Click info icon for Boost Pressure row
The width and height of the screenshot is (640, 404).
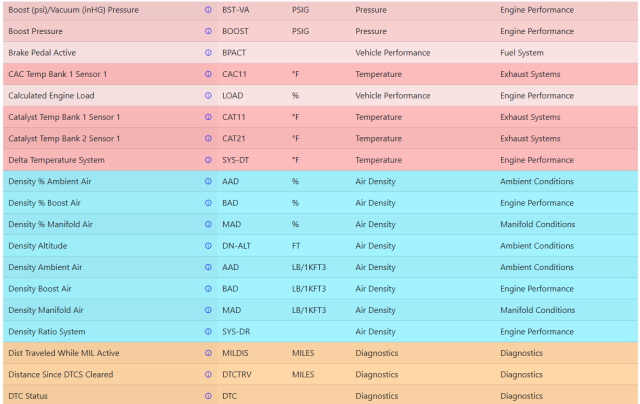[x=208, y=31]
